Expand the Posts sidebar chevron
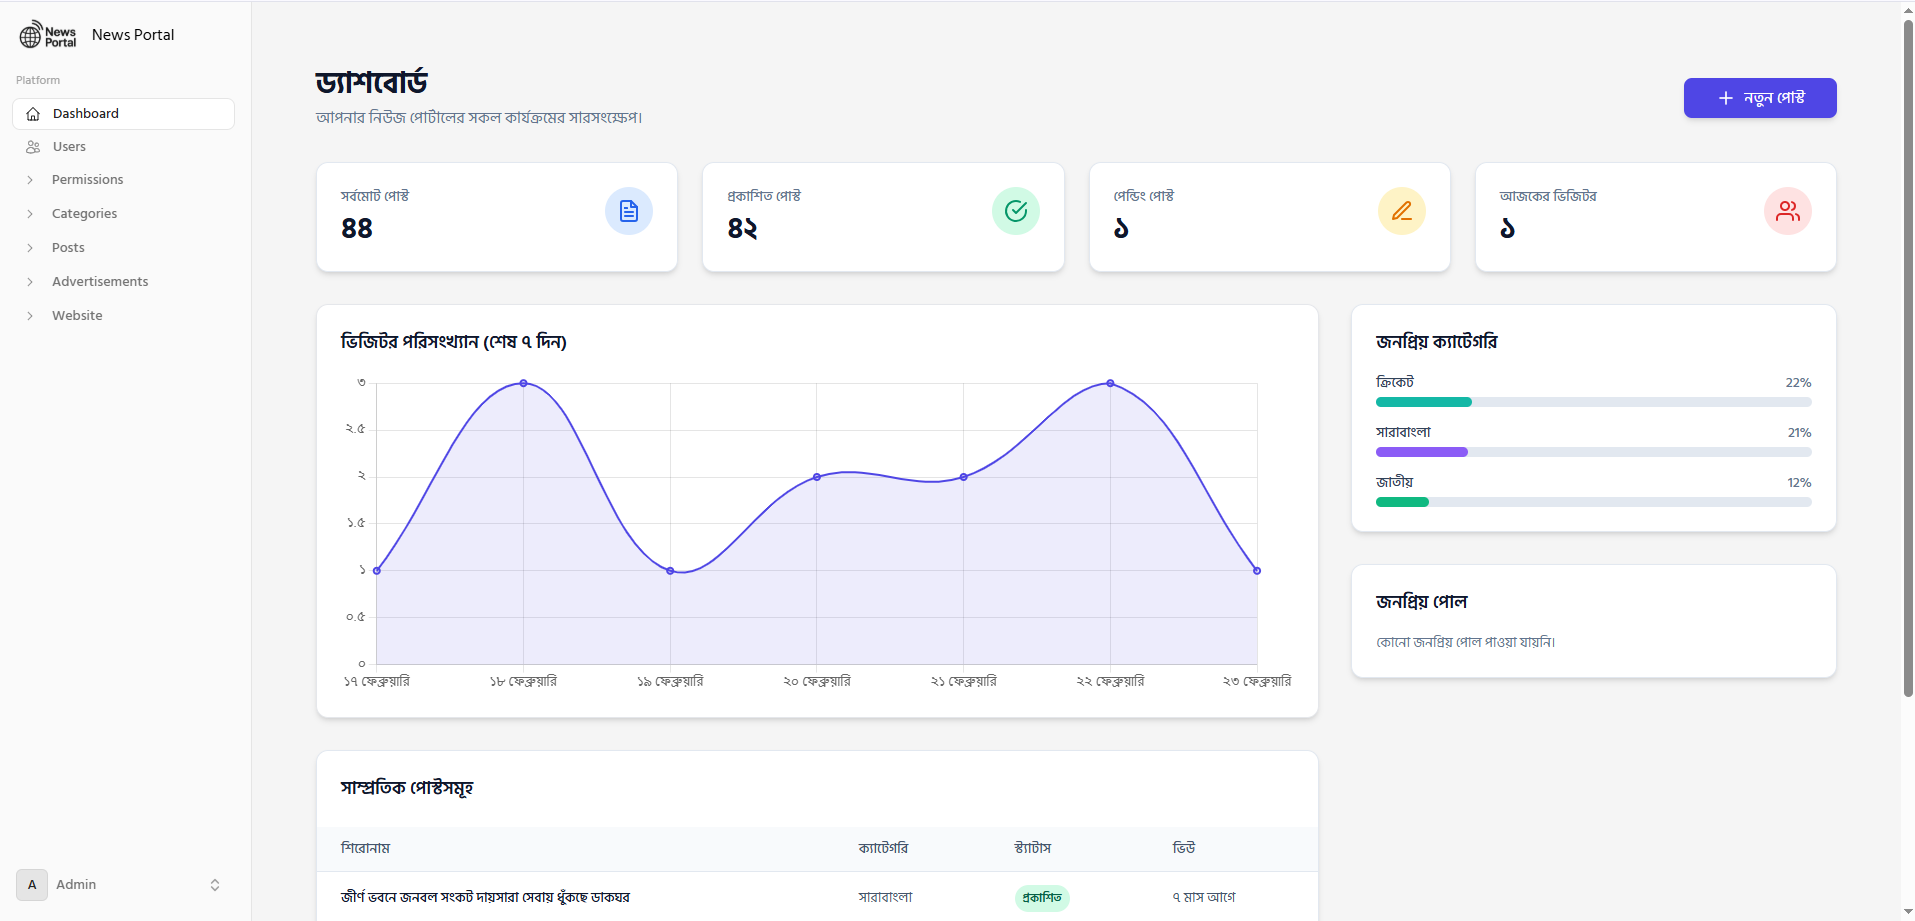Screen dimensions: 1915x921 tap(30, 248)
